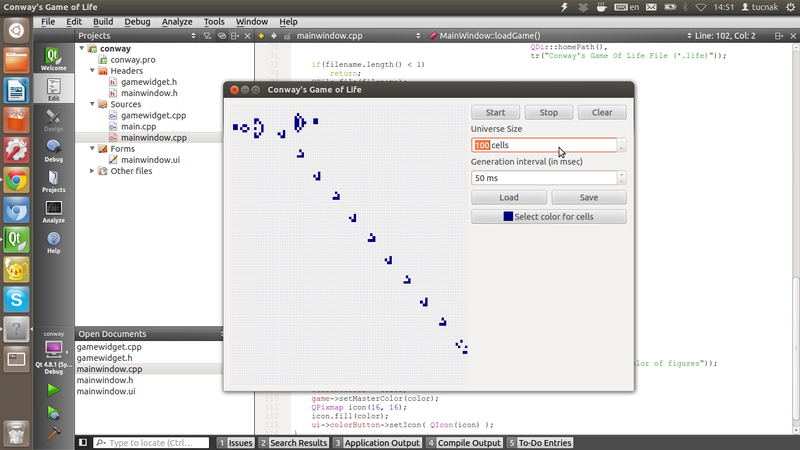Open MainWindow::loadGame() symbol dropdown
The width and height of the screenshot is (800, 450).
click(x=560, y=36)
